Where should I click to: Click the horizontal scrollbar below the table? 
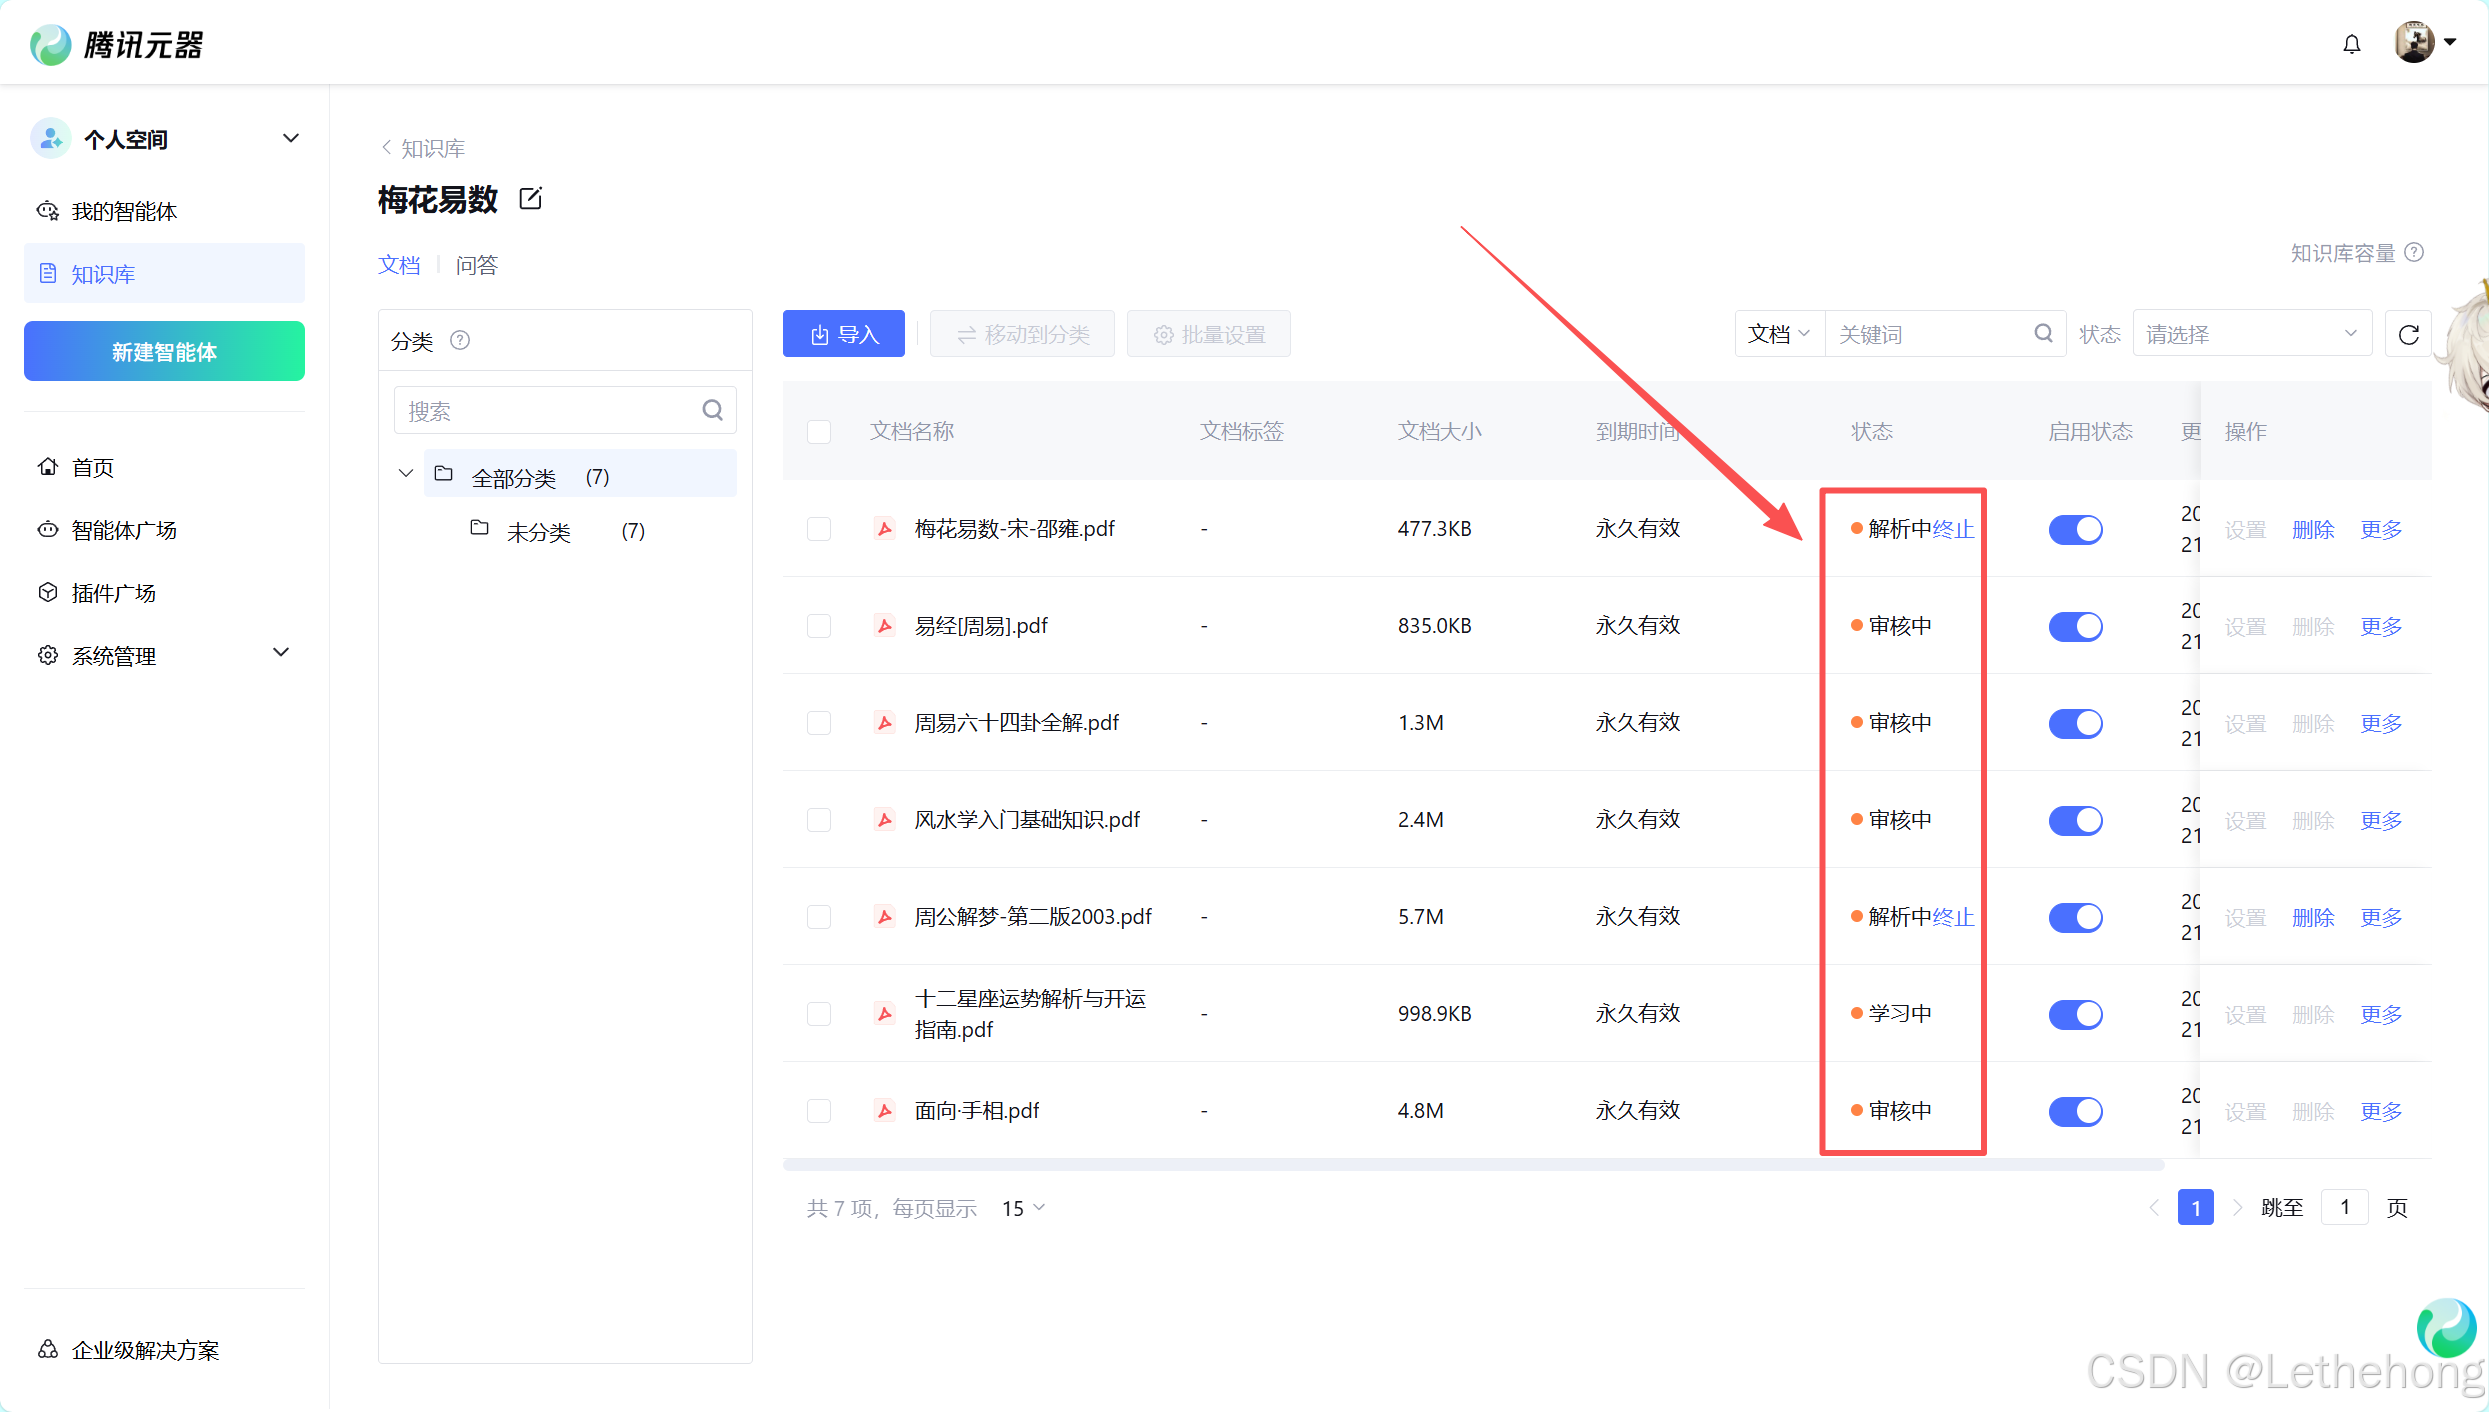coord(1472,1165)
